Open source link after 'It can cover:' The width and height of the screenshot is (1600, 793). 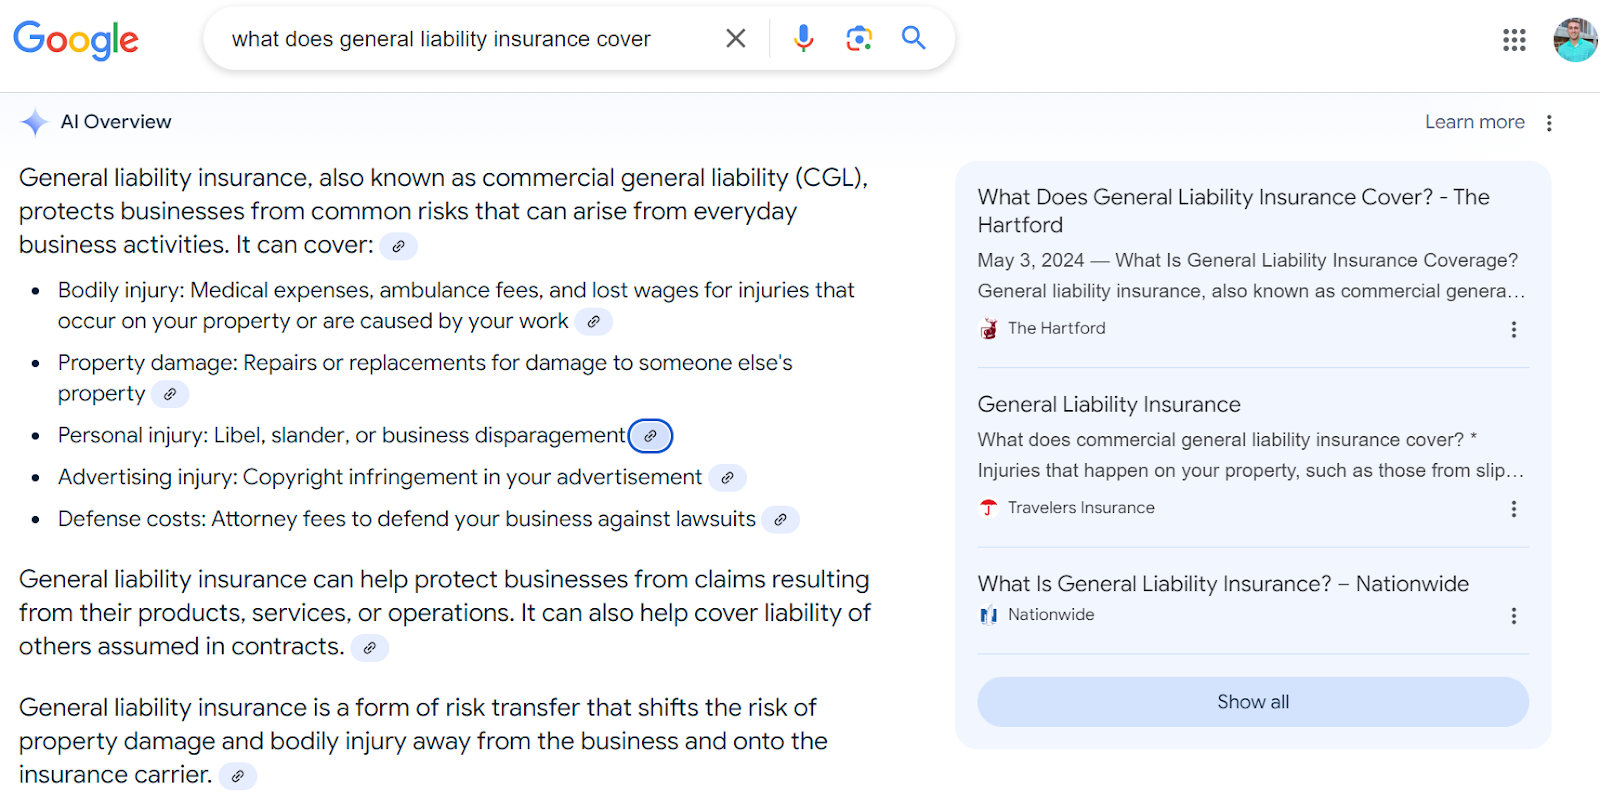click(x=398, y=246)
